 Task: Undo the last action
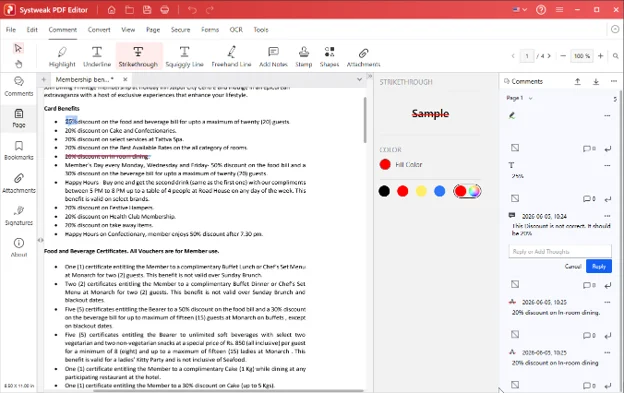point(192,10)
